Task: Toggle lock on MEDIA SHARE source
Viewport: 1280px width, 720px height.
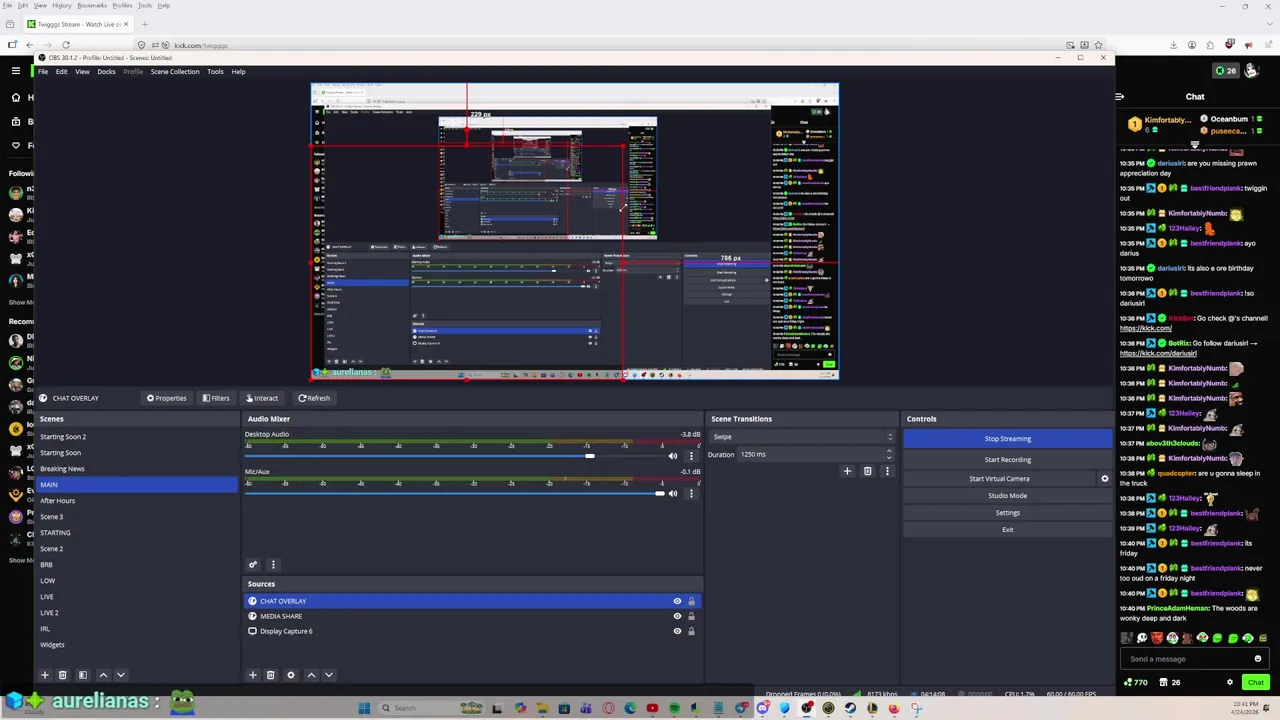Action: (x=691, y=616)
